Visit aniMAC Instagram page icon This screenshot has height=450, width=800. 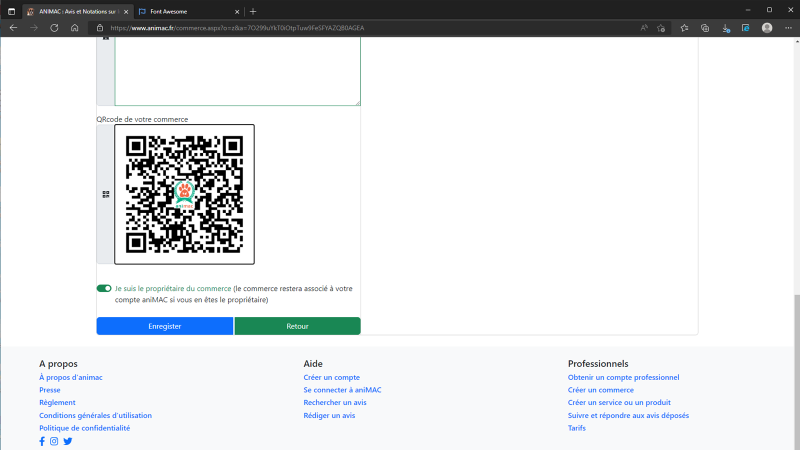[54, 441]
